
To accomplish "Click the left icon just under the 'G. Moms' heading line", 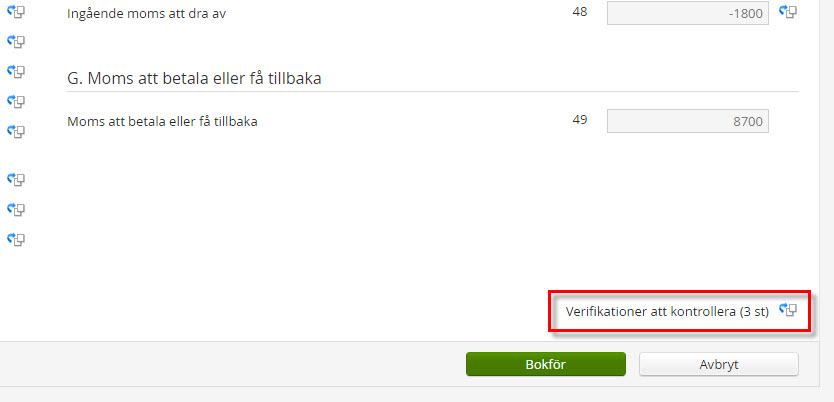I will (x=16, y=101).
